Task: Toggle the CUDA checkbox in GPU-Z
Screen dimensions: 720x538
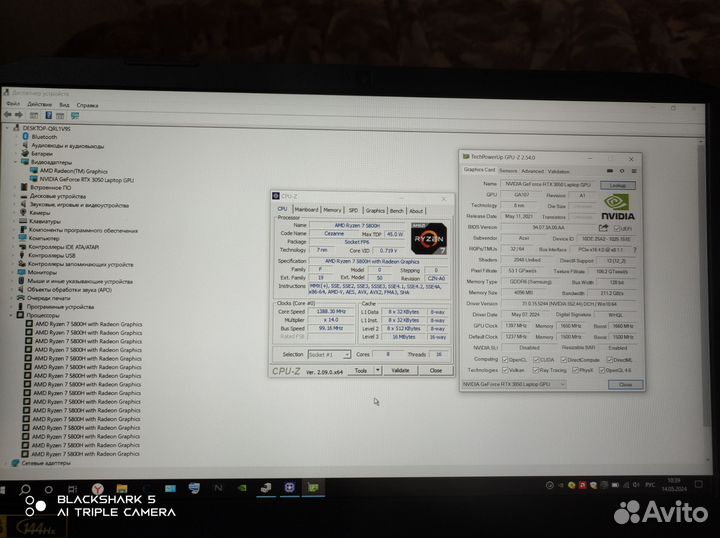Action: (x=536, y=359)
